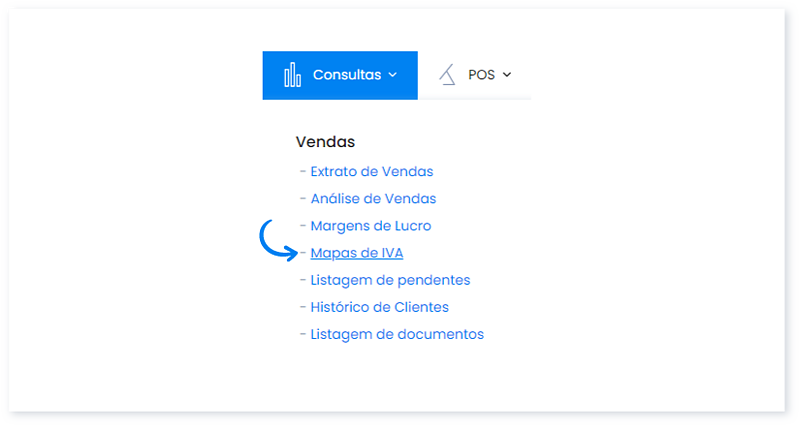Click the Vendas section heading

point(325,142)
